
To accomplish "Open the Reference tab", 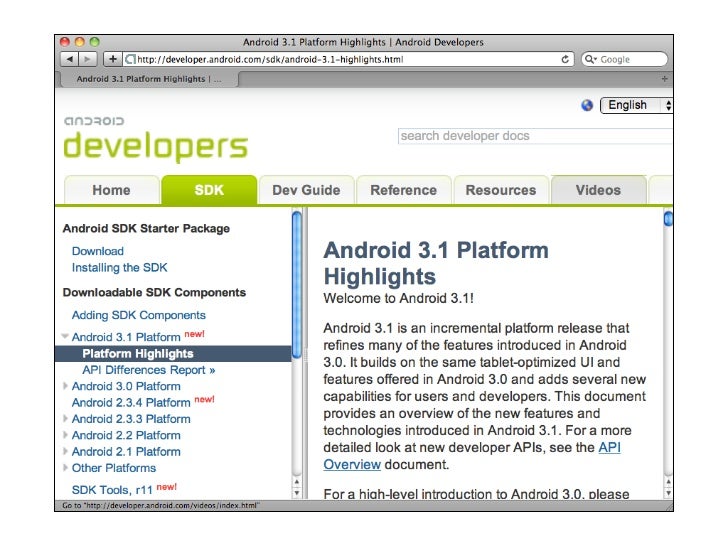I will (403, 190).
